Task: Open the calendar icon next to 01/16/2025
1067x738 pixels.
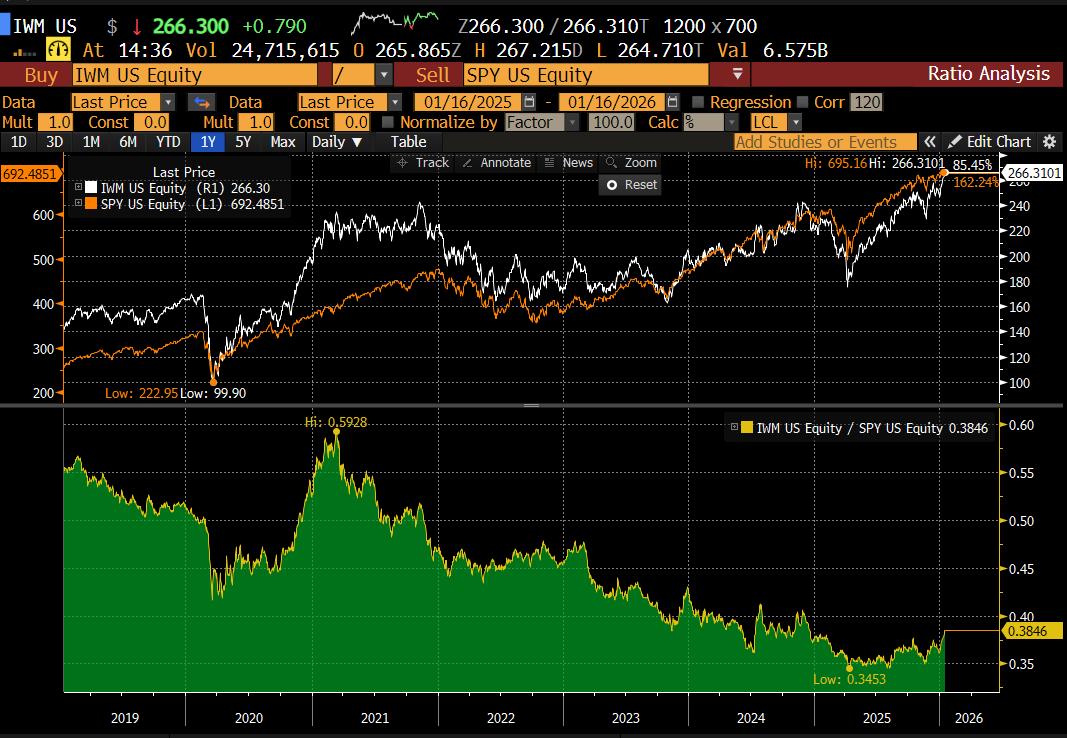Action: tap(529, 102)
